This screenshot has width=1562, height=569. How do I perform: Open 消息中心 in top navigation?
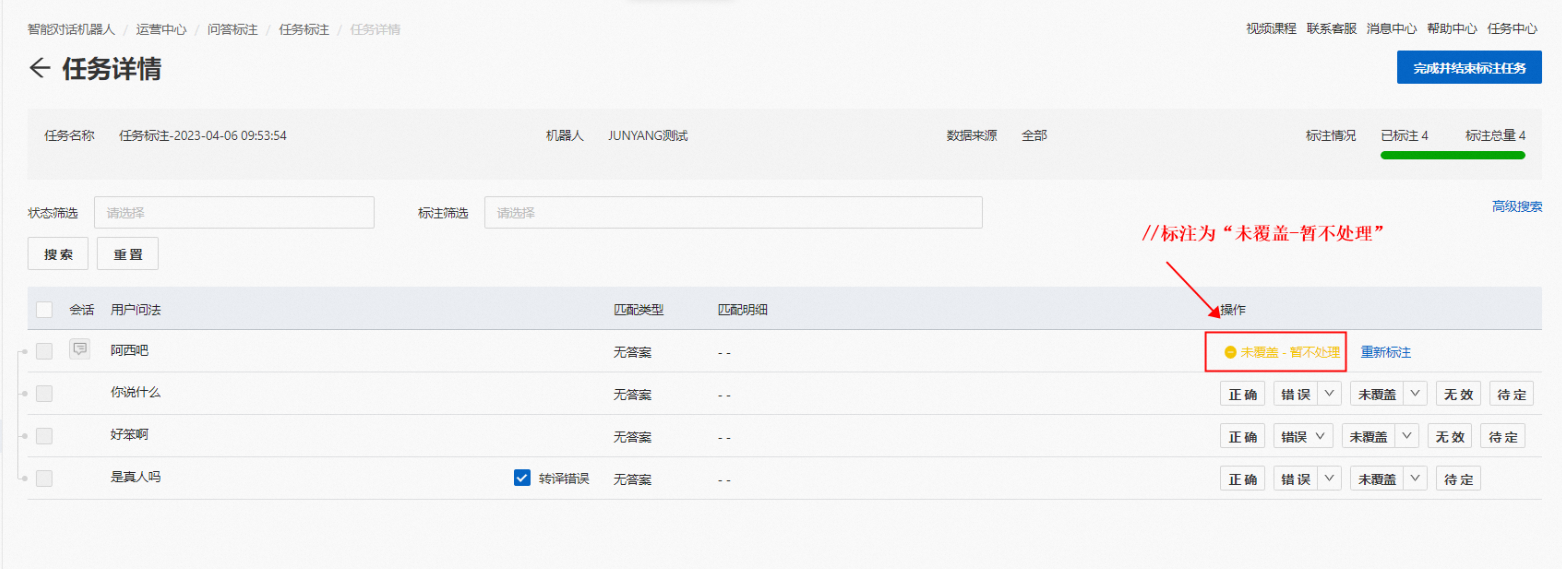[1392, 29]
